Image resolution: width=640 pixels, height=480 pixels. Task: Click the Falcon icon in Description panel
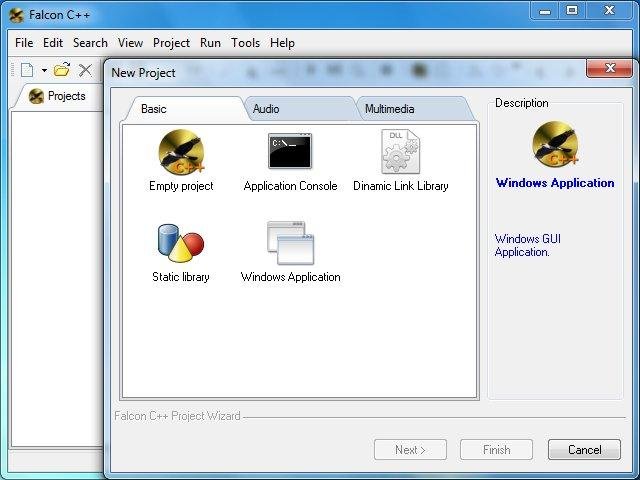click(x=555, y=144)
